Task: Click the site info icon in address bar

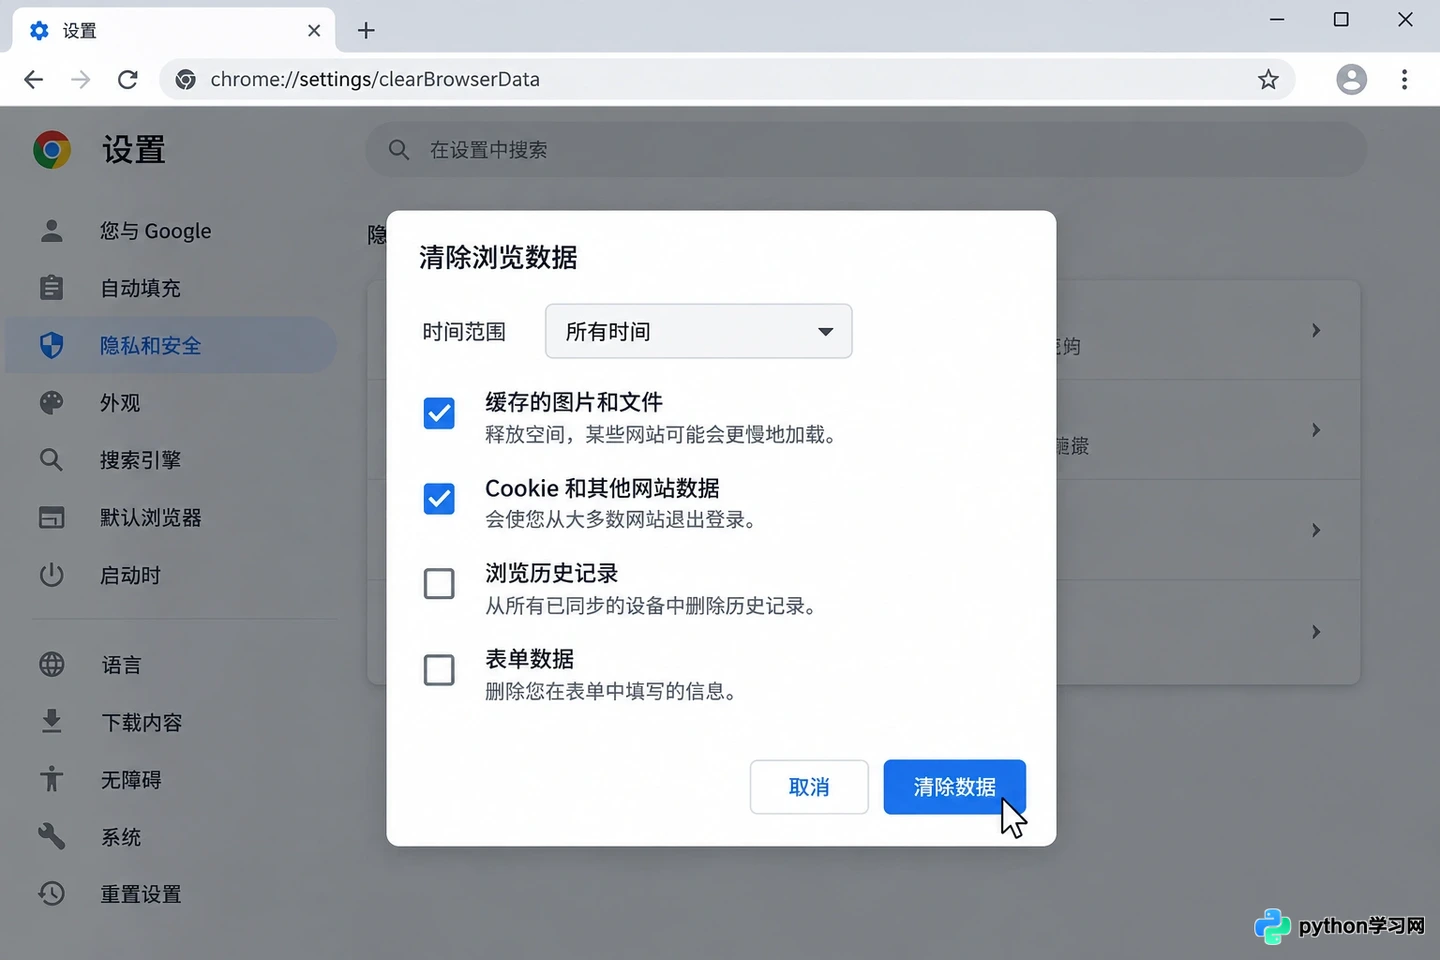Action: (186, 79)
